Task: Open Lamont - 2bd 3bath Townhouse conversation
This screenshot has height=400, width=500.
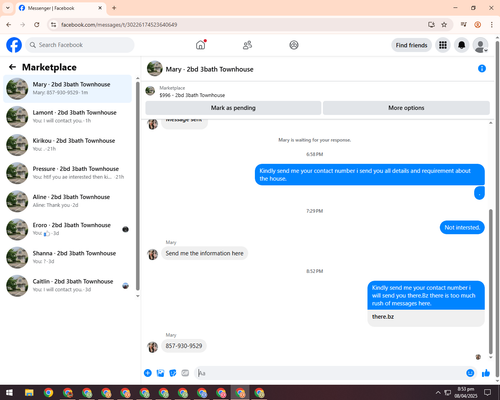Action: coord(67,117)
